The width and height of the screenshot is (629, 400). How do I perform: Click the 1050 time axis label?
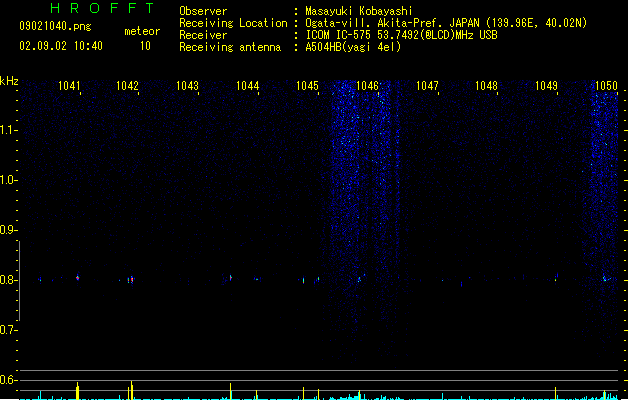606,86
